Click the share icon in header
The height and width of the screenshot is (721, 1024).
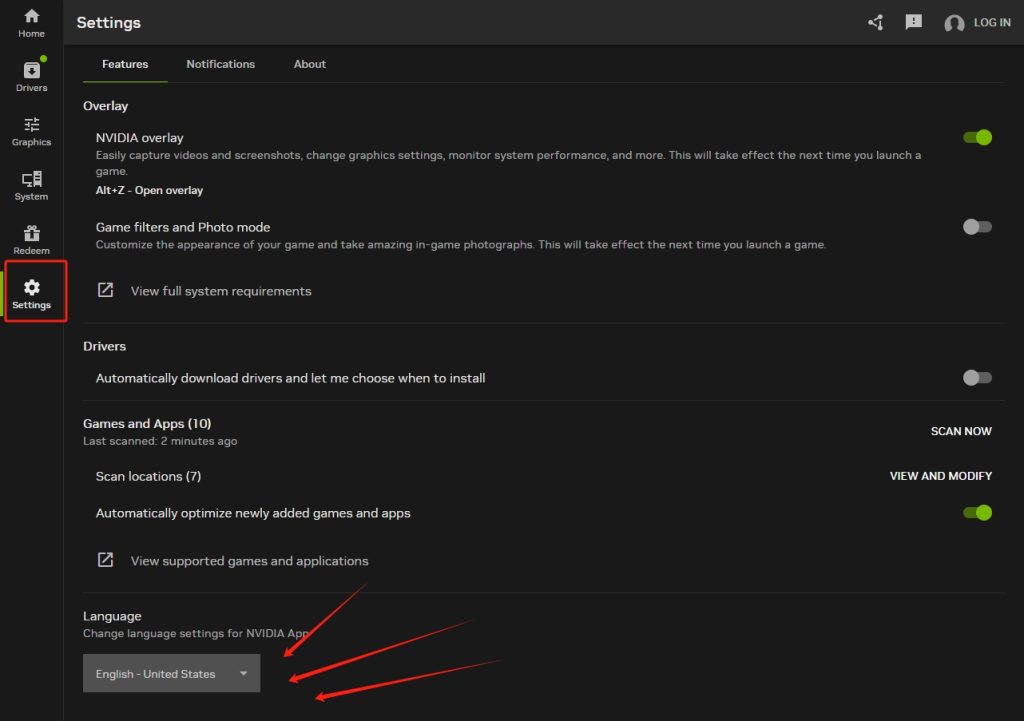pyautogui.click(x=875, y=23)
